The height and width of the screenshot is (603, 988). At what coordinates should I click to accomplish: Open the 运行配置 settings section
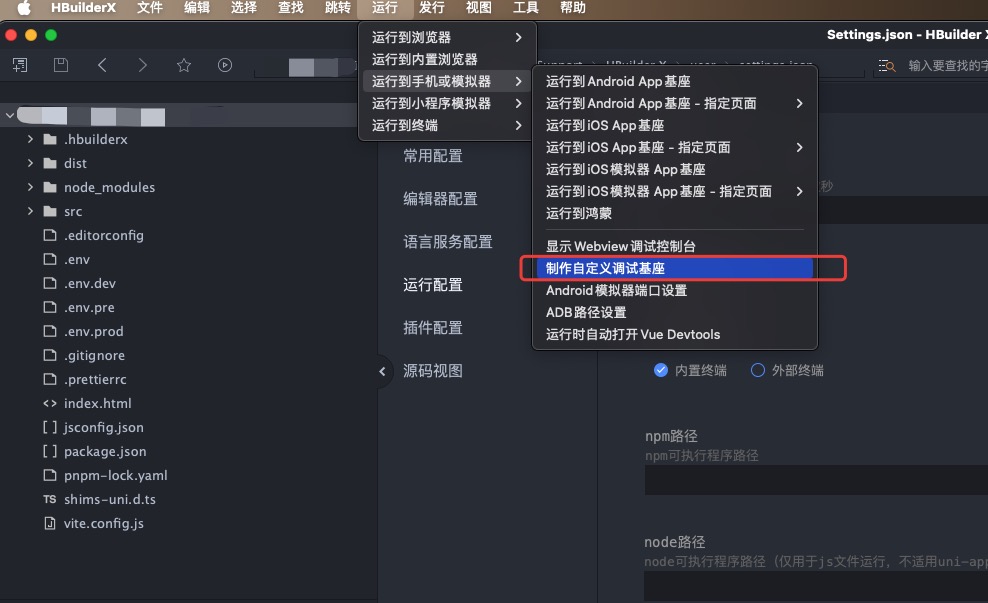[x=433, y=285]
